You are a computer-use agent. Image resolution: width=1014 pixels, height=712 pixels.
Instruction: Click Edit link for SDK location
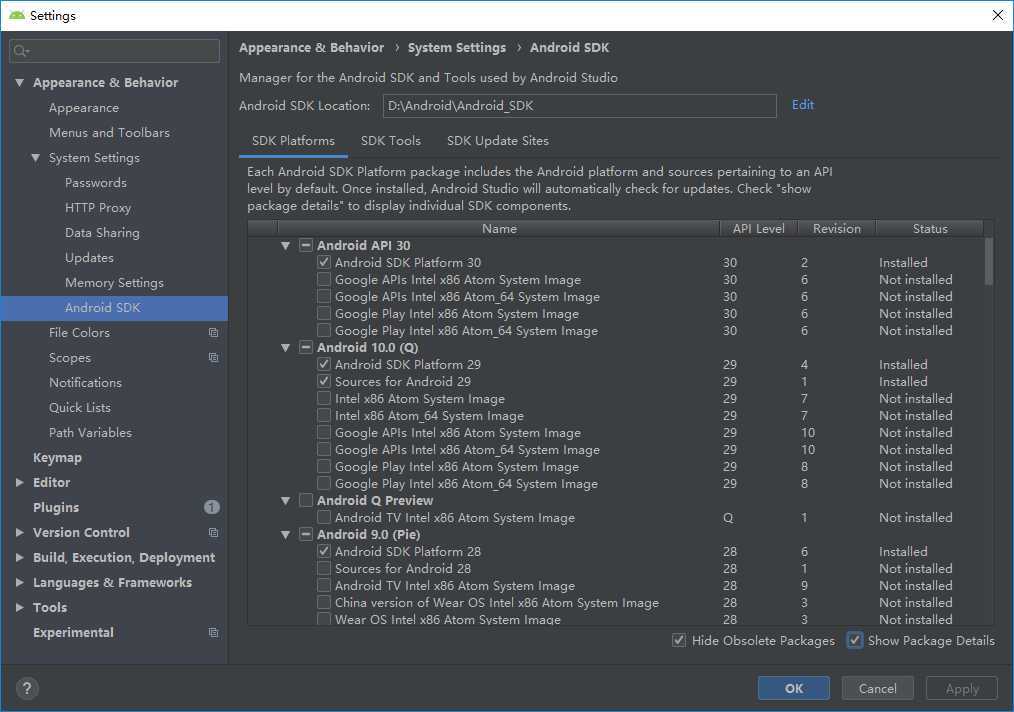click(803, 105)
